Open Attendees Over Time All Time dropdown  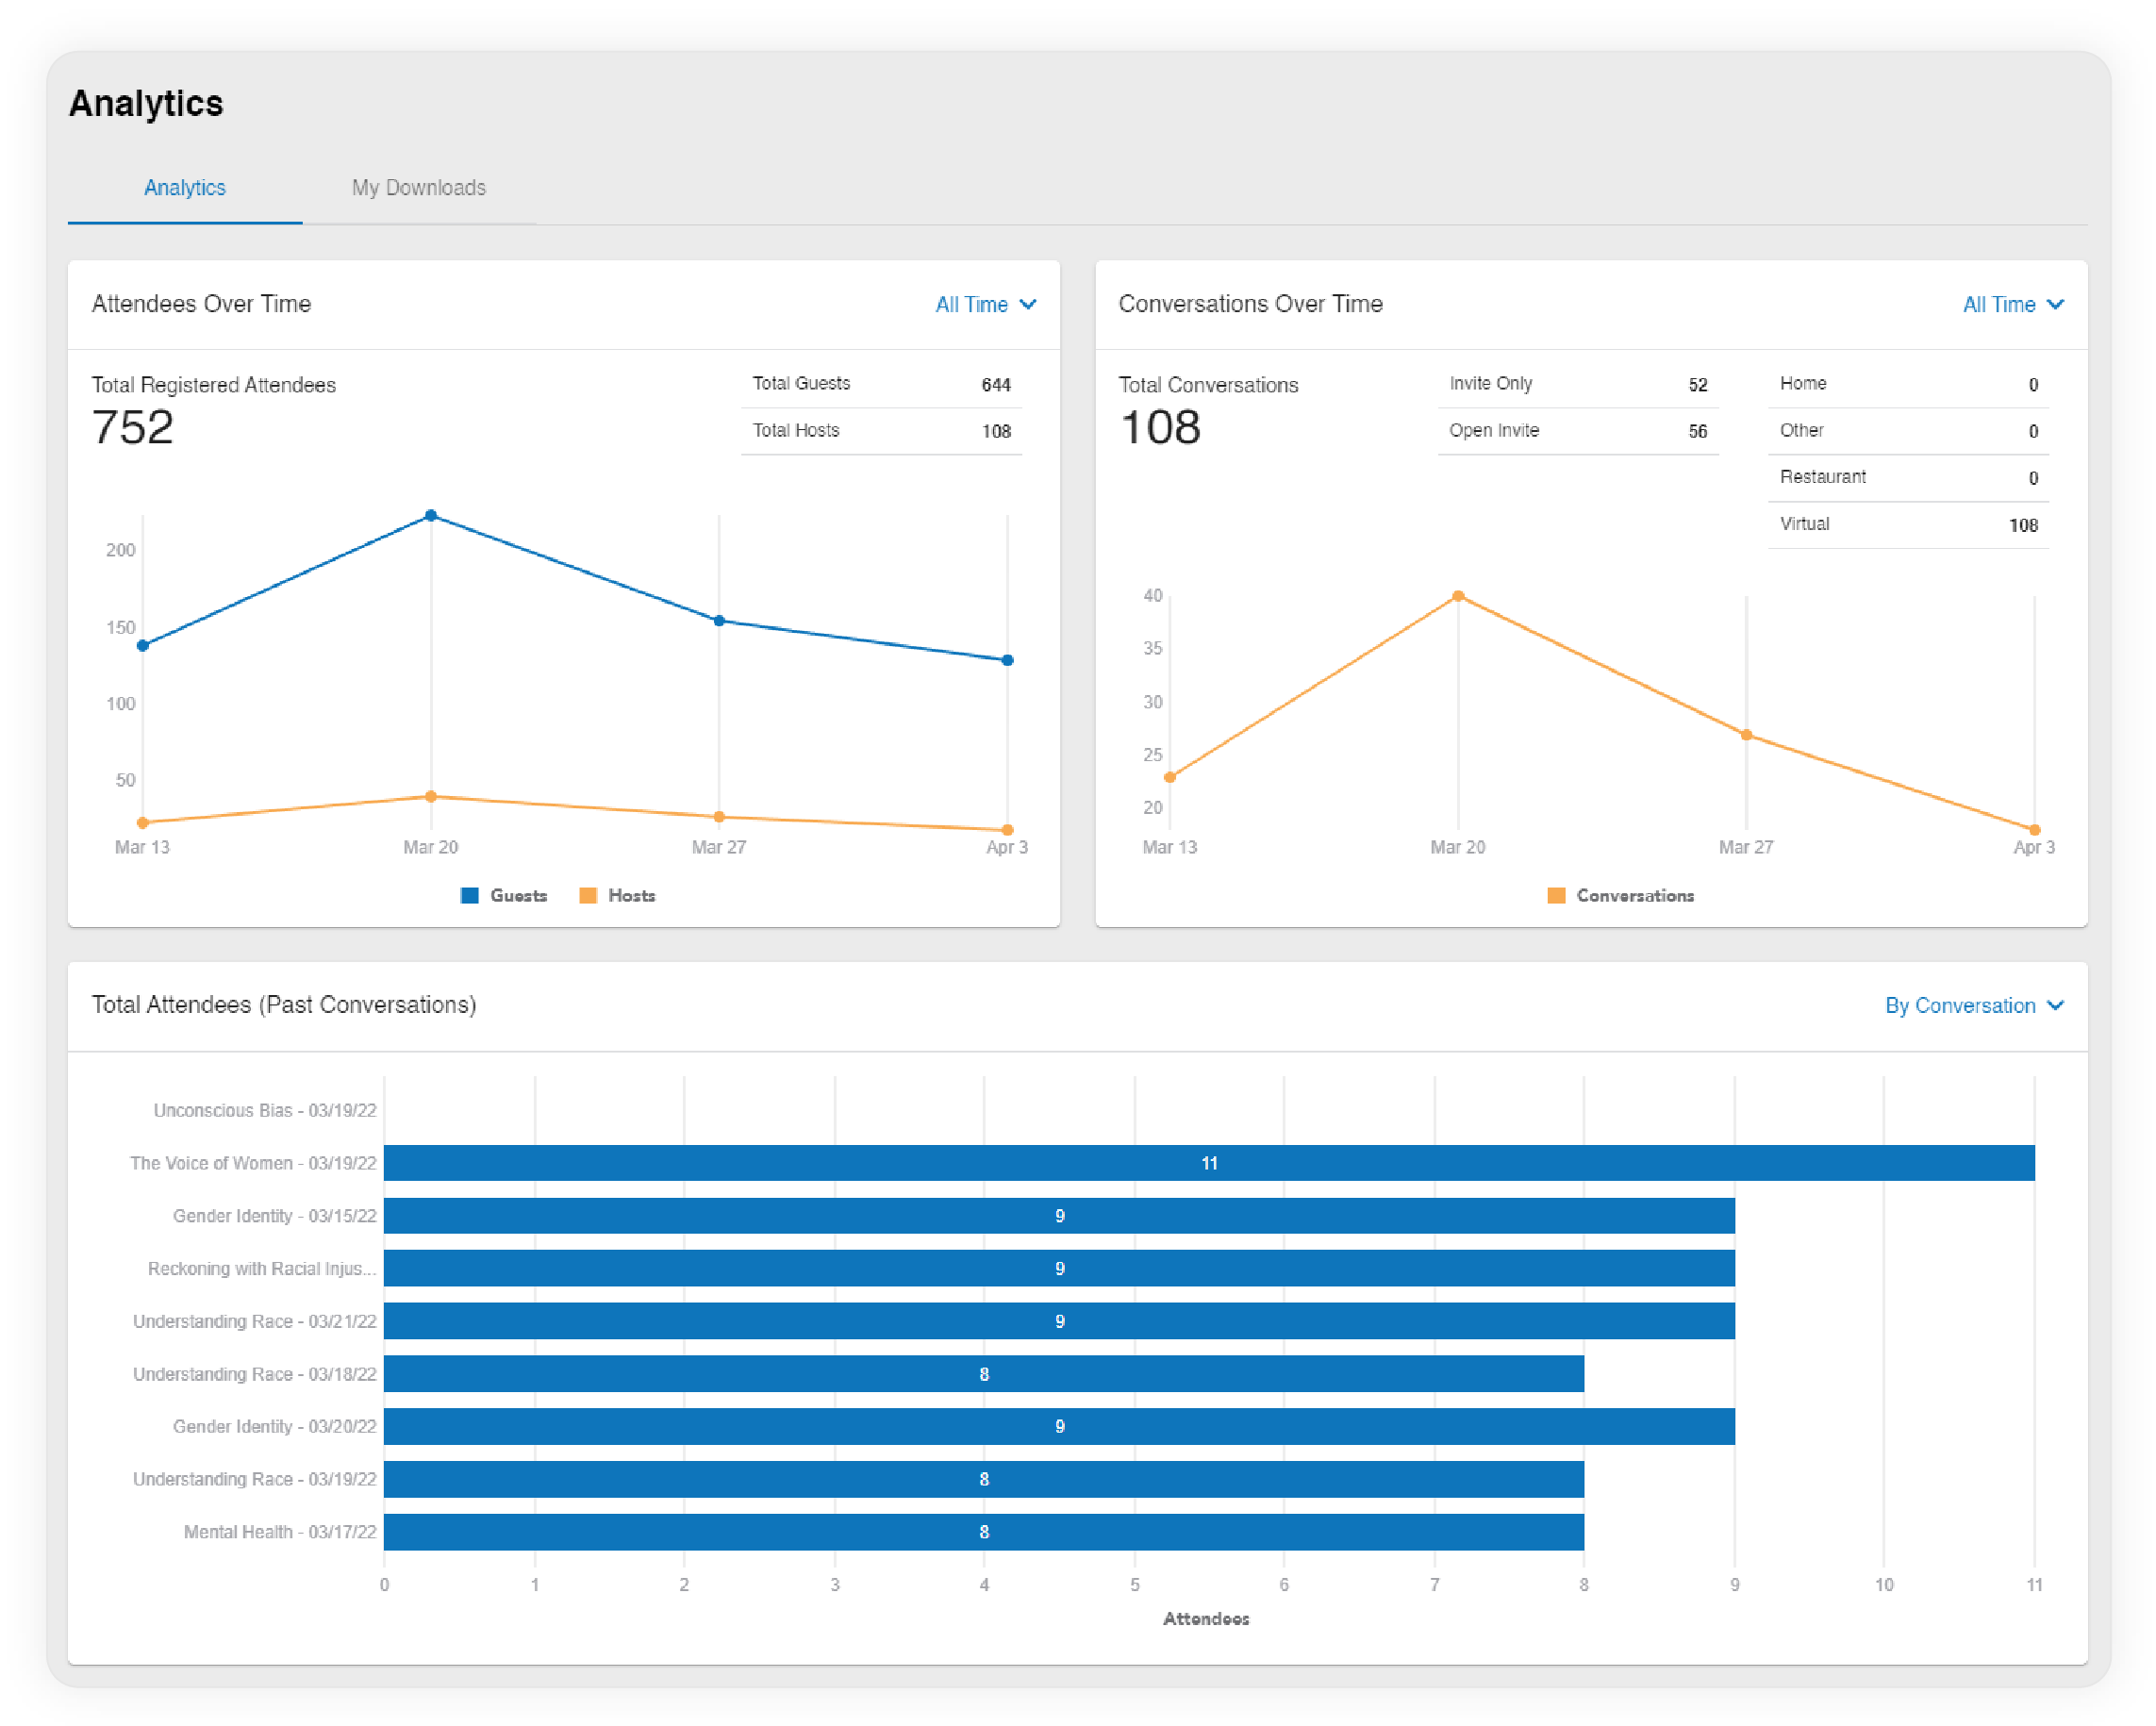click(x=985, y=305)
